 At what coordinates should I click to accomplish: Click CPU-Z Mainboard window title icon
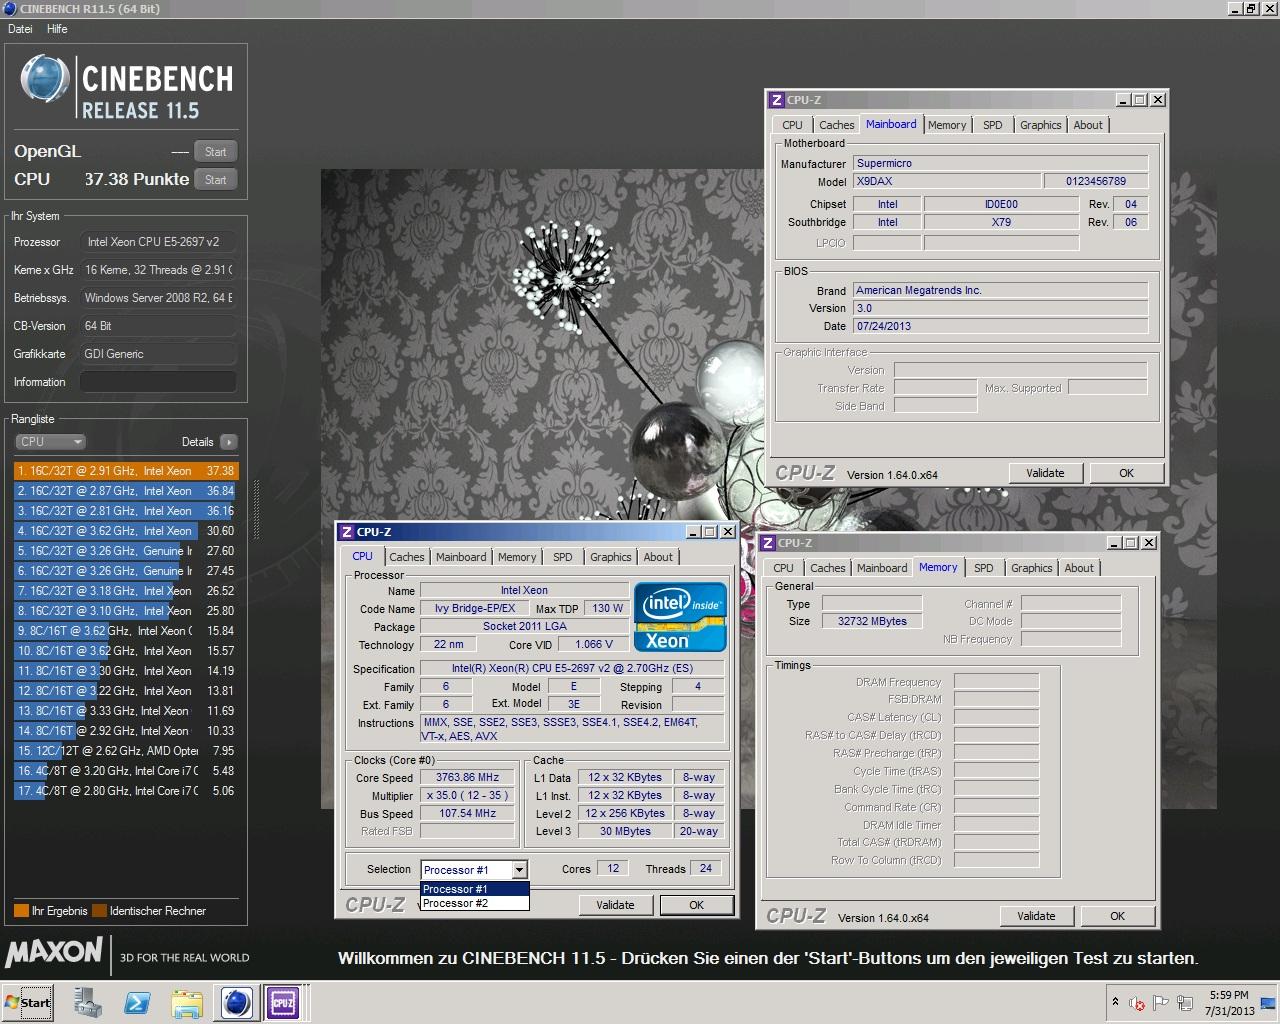(777, 100)
